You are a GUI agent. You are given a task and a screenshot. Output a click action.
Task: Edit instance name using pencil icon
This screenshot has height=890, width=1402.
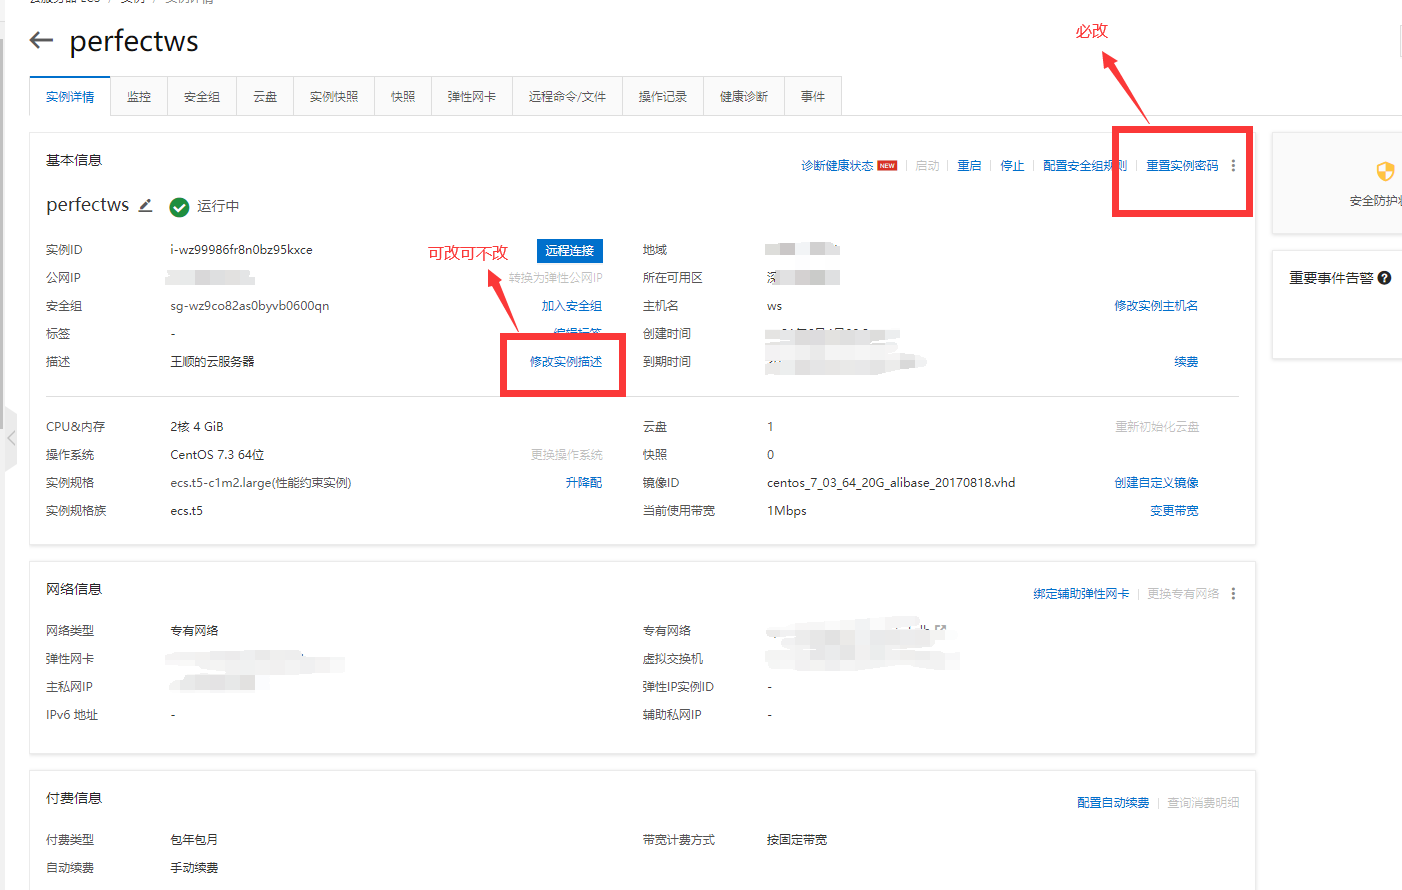coord(145,204)
